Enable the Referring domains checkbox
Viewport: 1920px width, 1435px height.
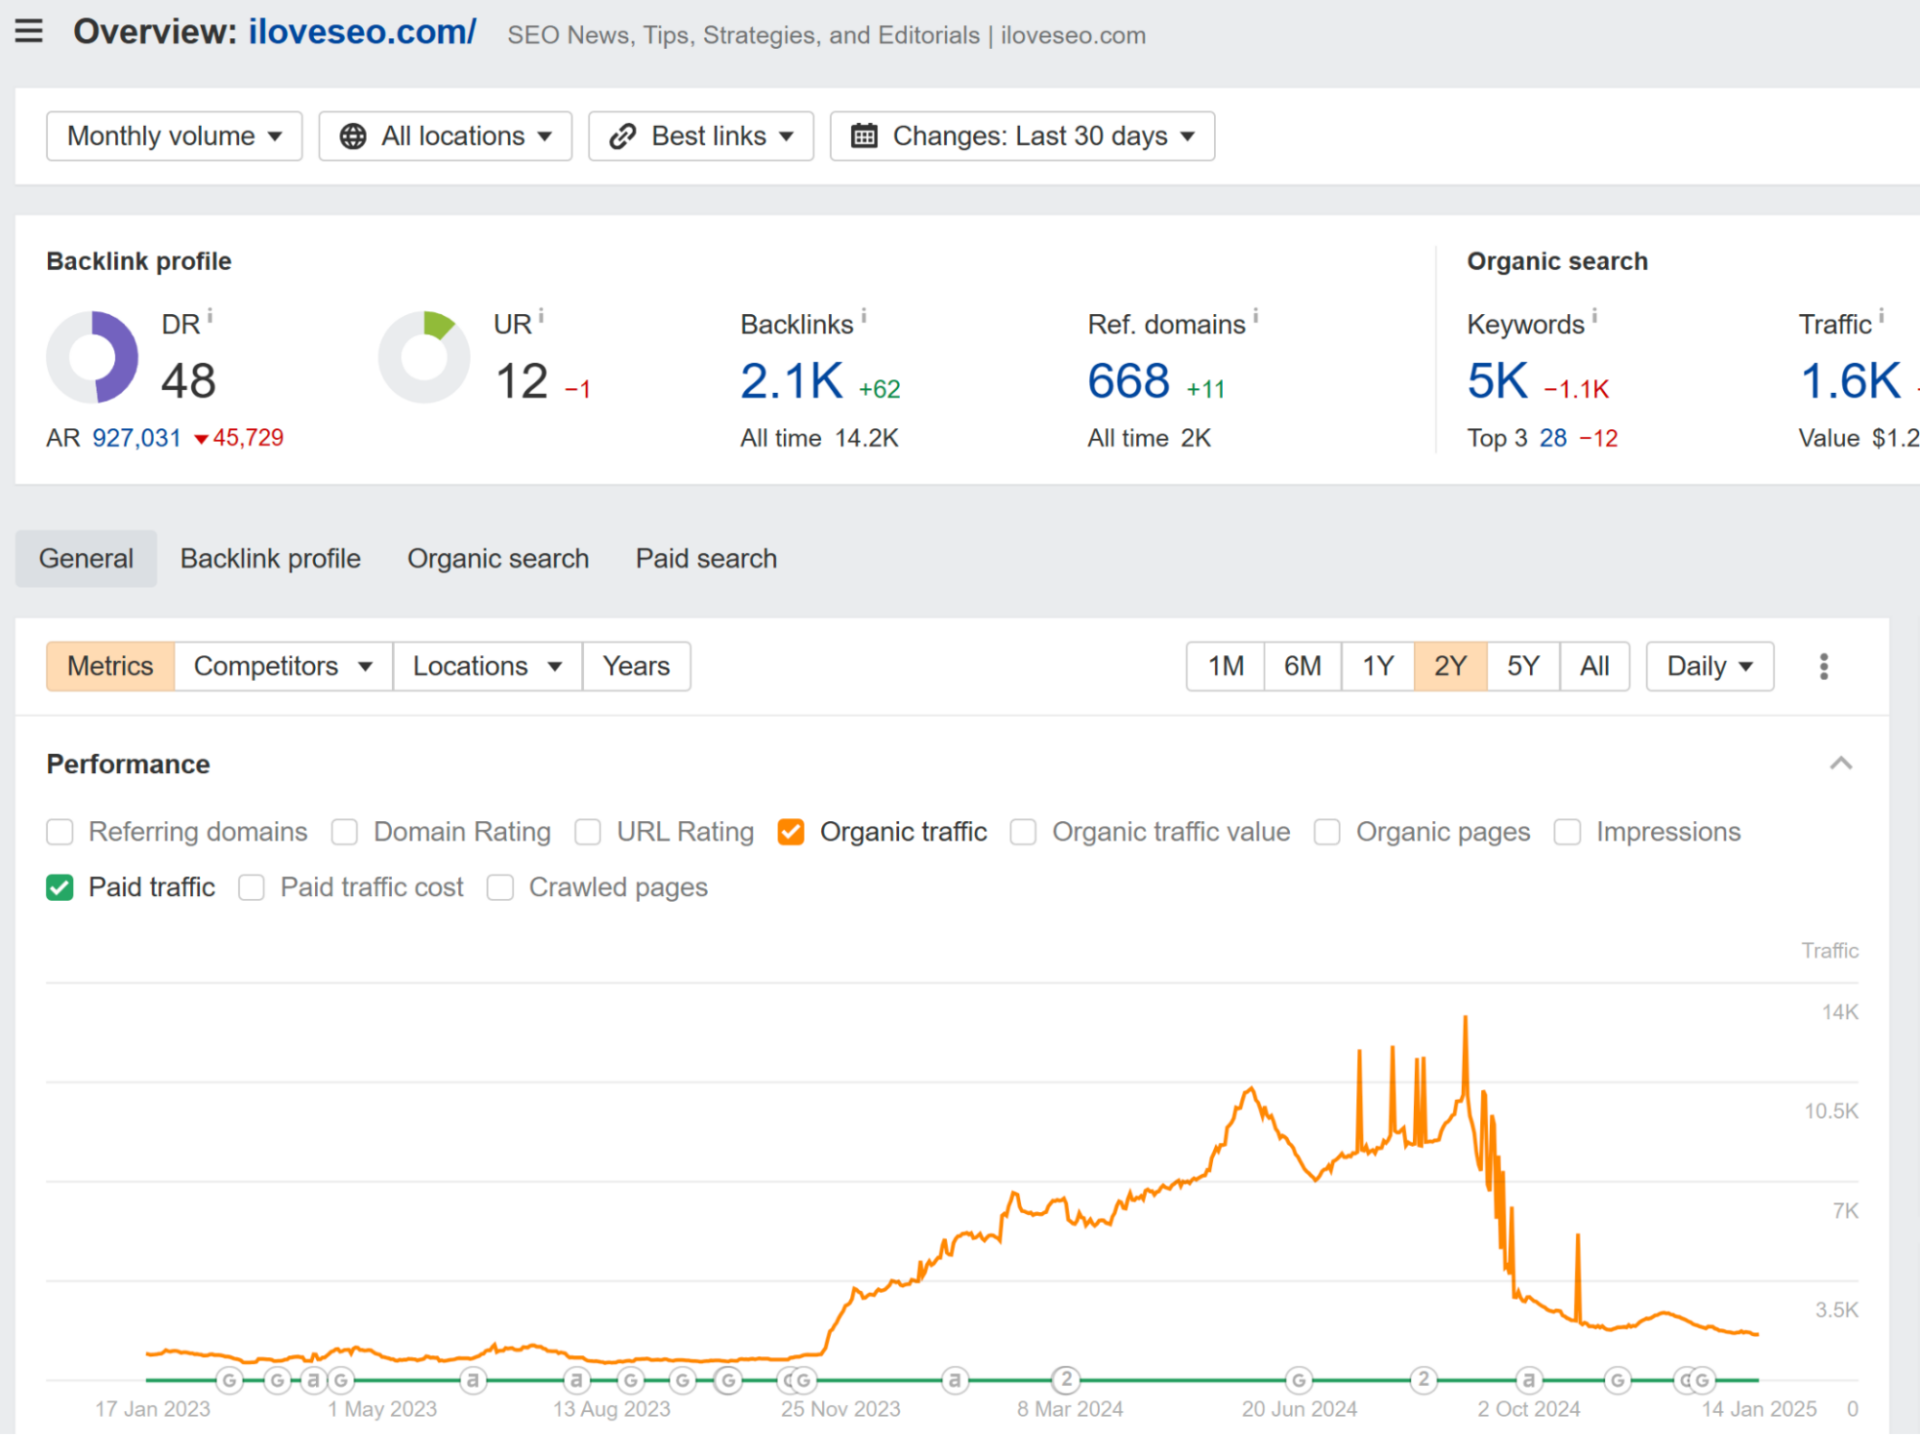(x=60, y=832)
